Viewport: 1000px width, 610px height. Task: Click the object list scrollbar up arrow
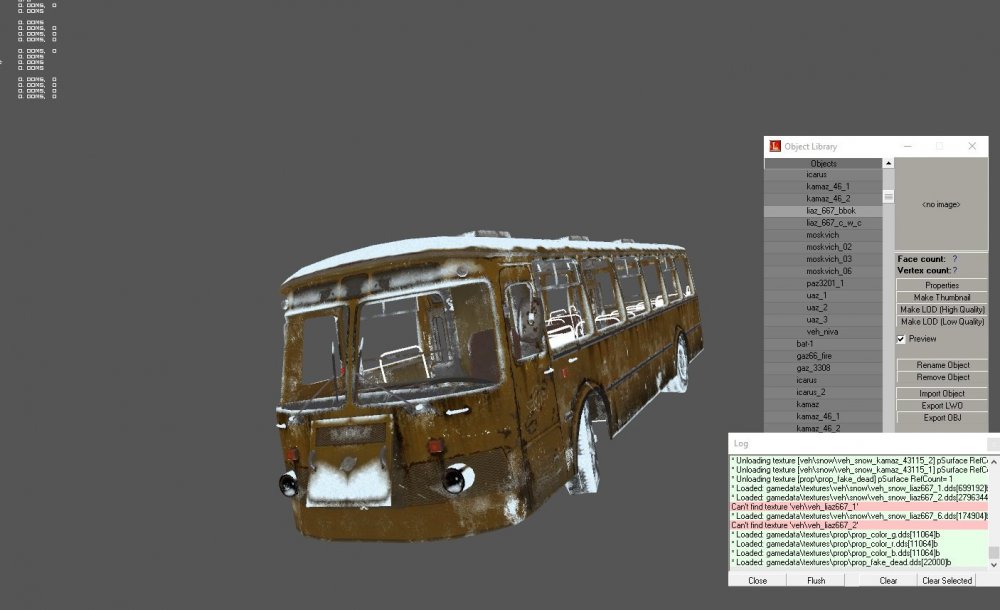(x=886, y=161)
